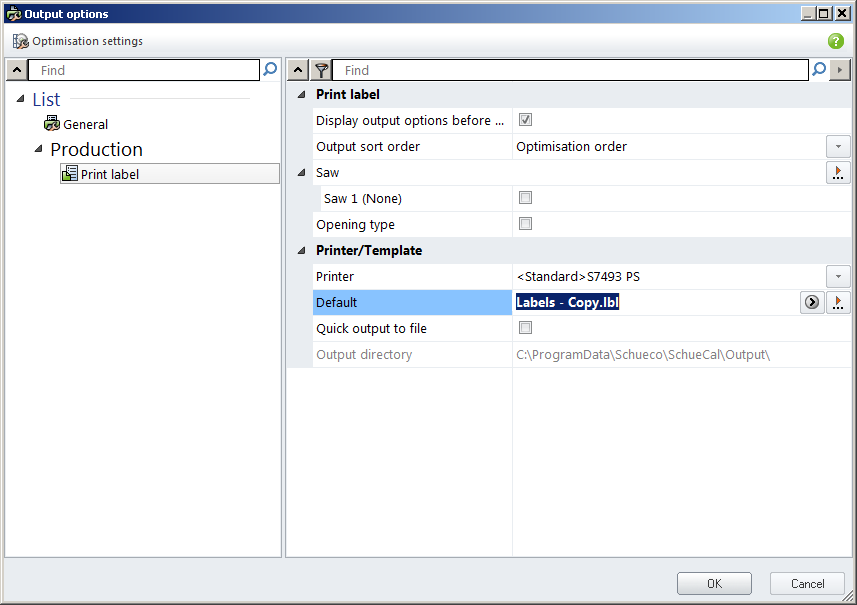
Task: Open the browse button on Saw row
Action: point(838,173)
